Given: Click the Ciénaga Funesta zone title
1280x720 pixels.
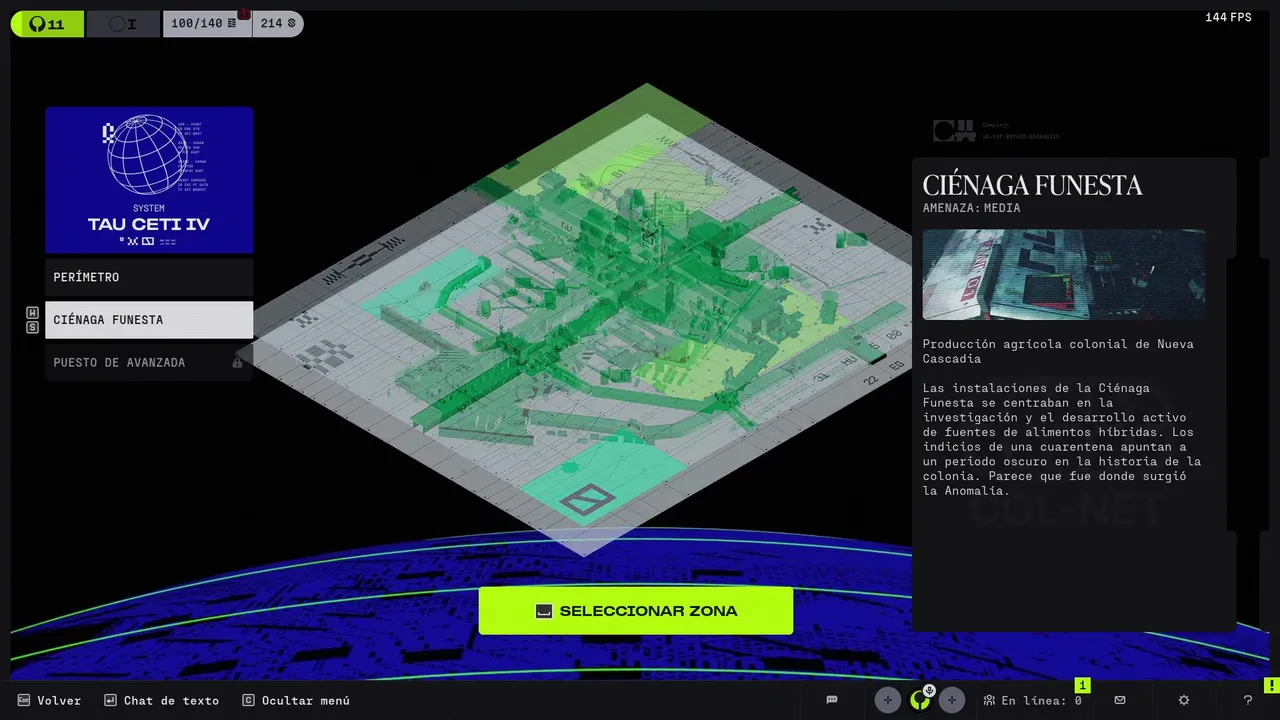Looking at the screenshot, I should coord(1032,185).
